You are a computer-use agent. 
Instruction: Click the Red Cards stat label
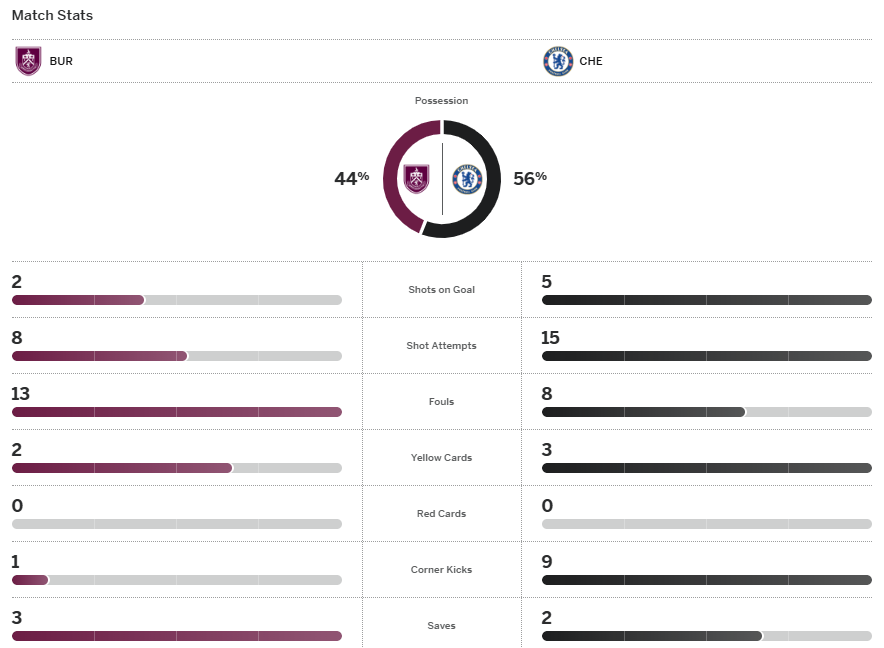point(441,514)
